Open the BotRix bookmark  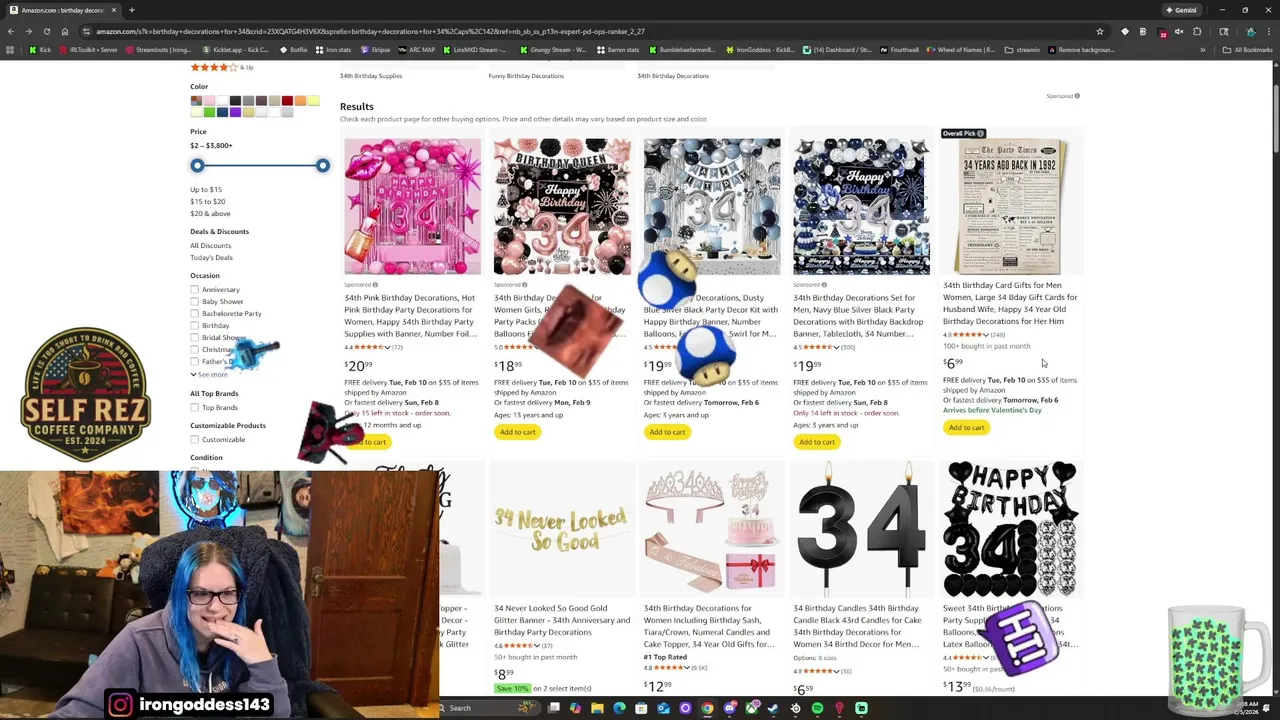point(294,49)
